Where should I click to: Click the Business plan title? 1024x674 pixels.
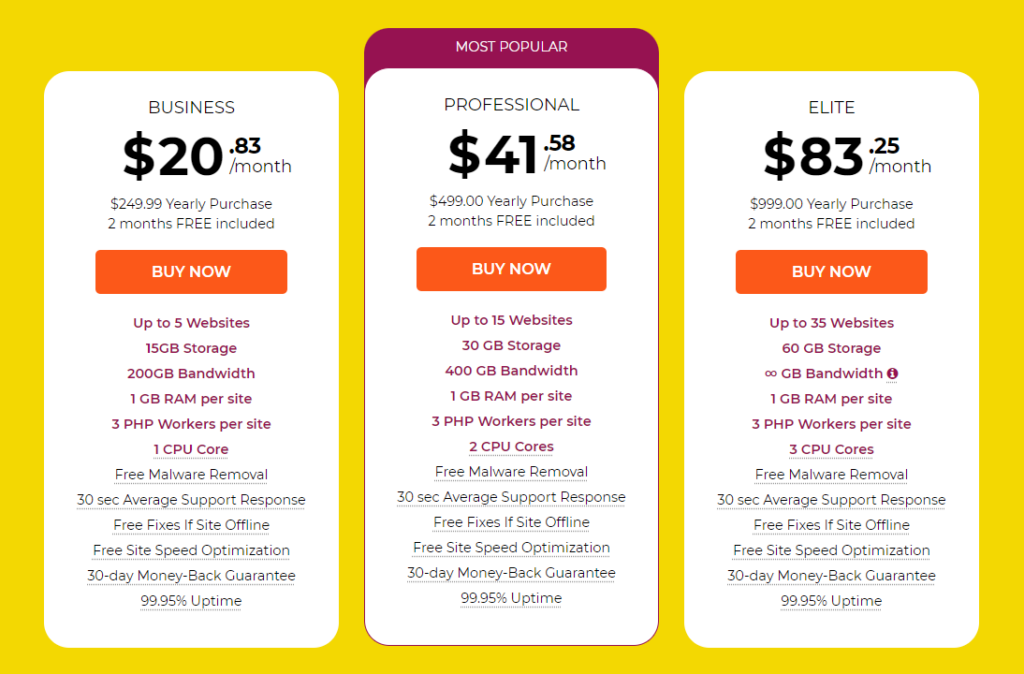click(x=191, y=107)
